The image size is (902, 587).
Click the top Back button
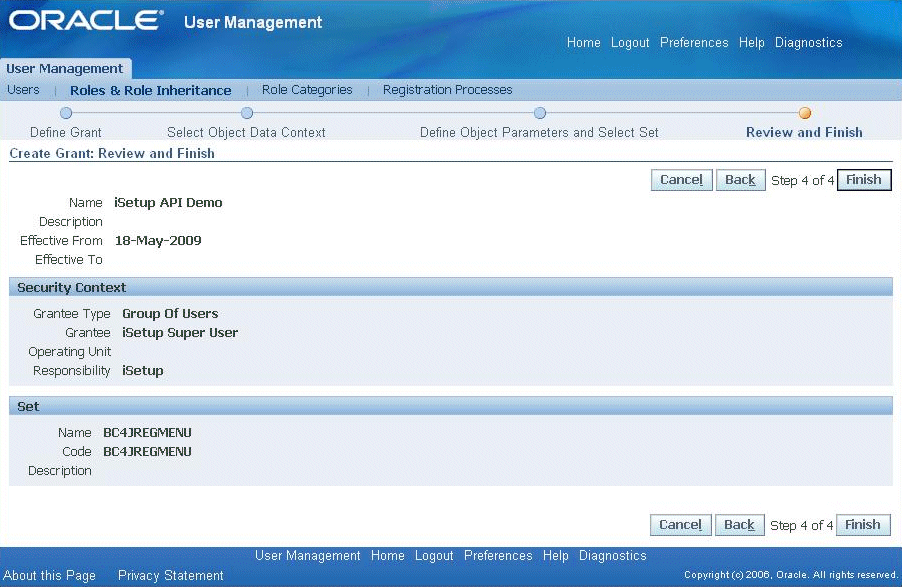pyautogui.click(x=740, y=180)
